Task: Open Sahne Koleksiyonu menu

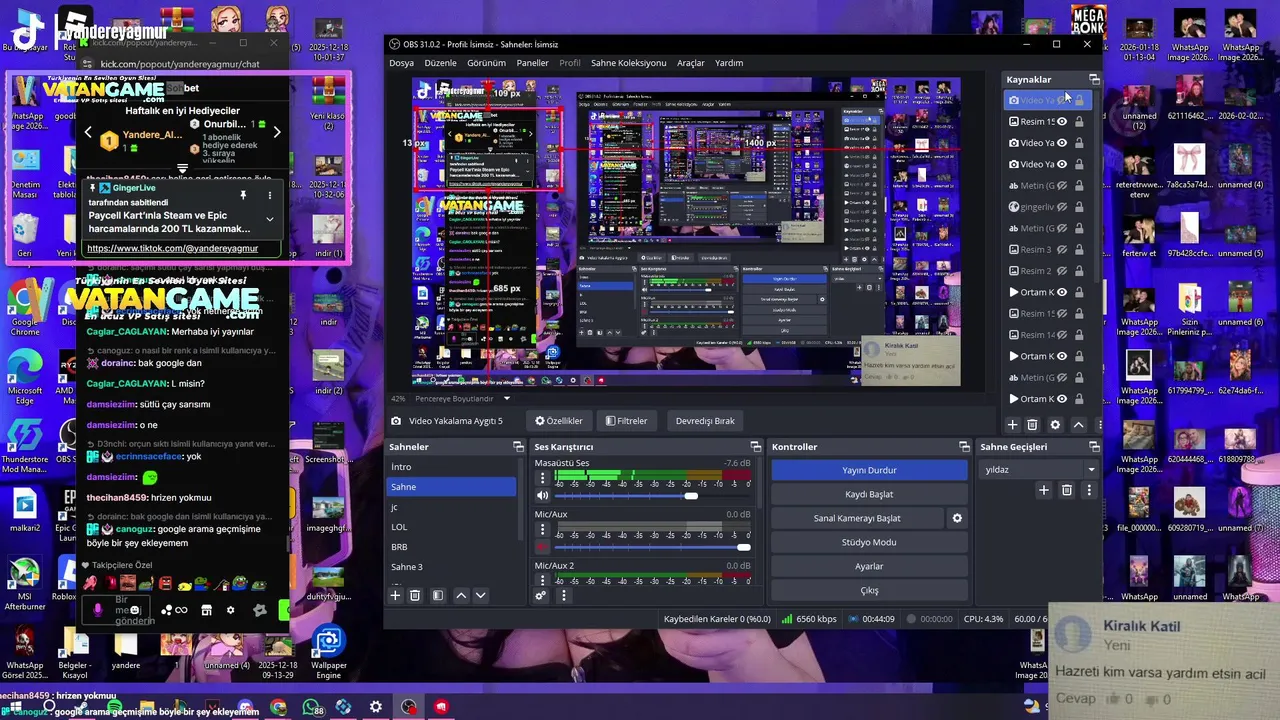Action: click(x=628, y=63)
